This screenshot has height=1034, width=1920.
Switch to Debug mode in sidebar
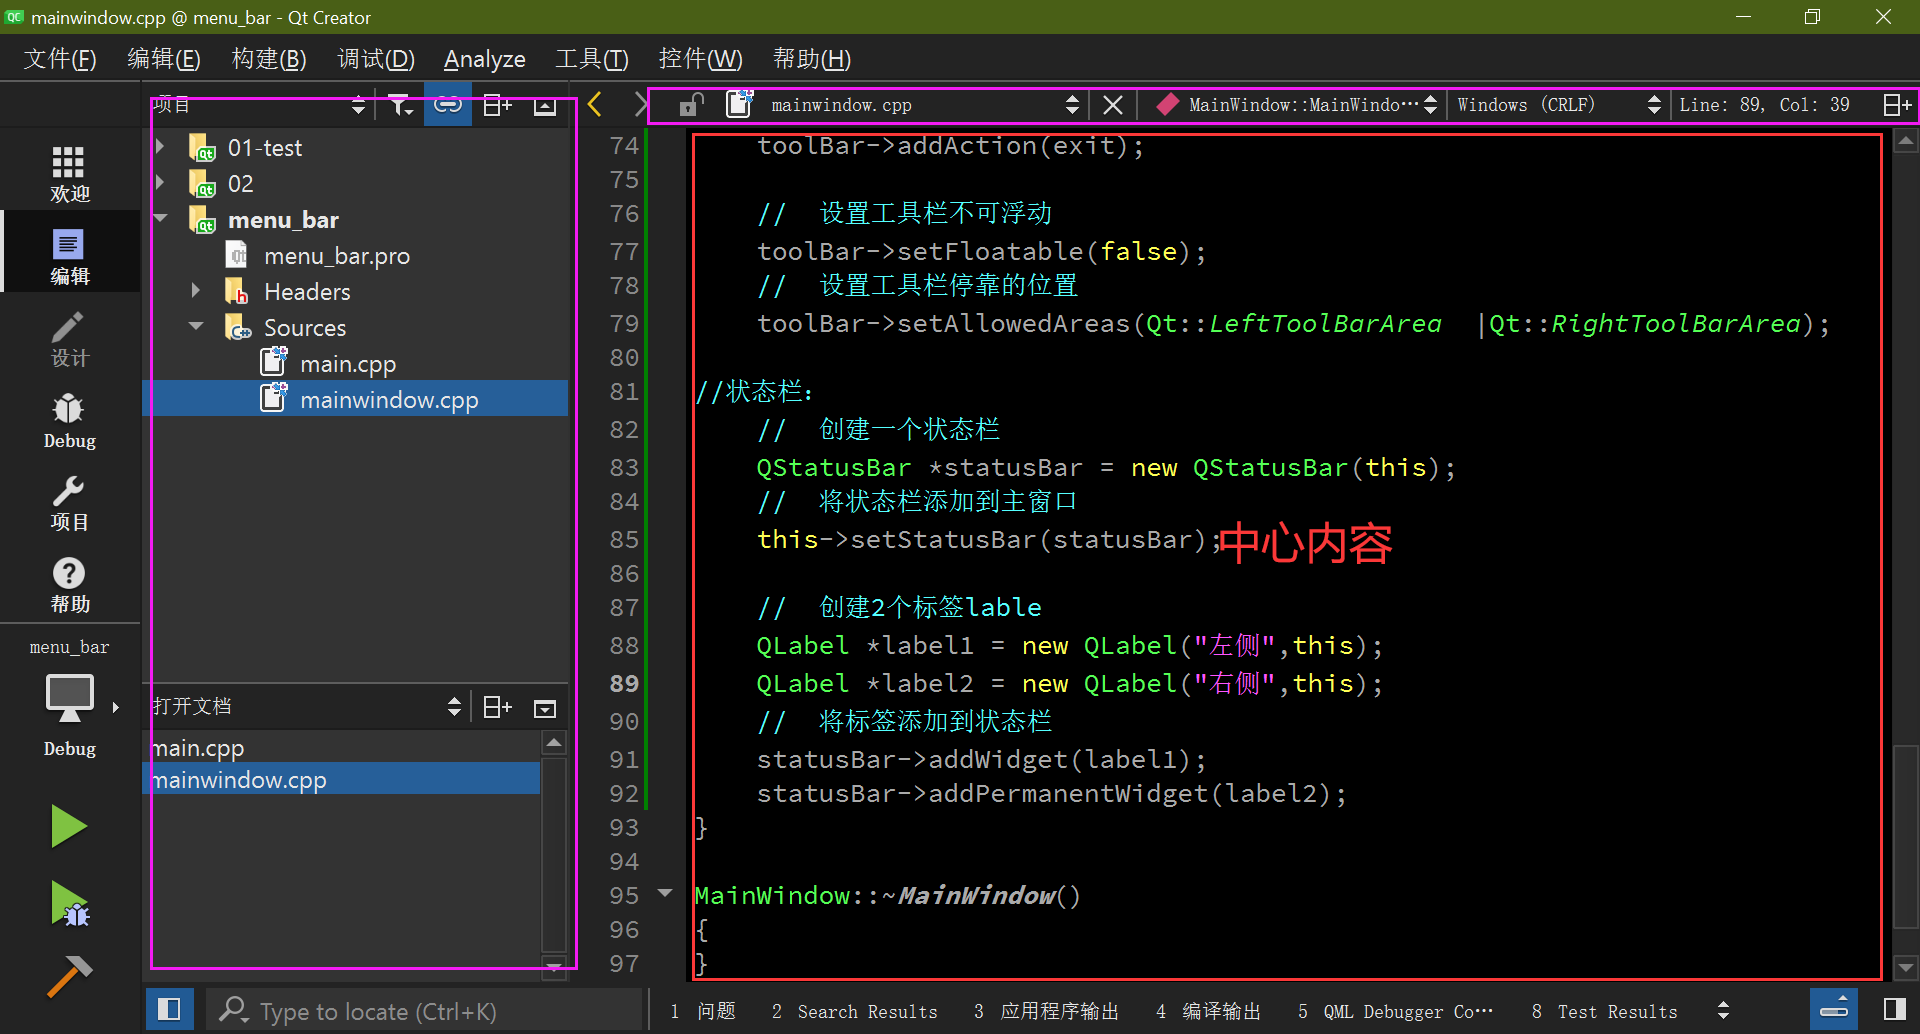pos(69,420)
